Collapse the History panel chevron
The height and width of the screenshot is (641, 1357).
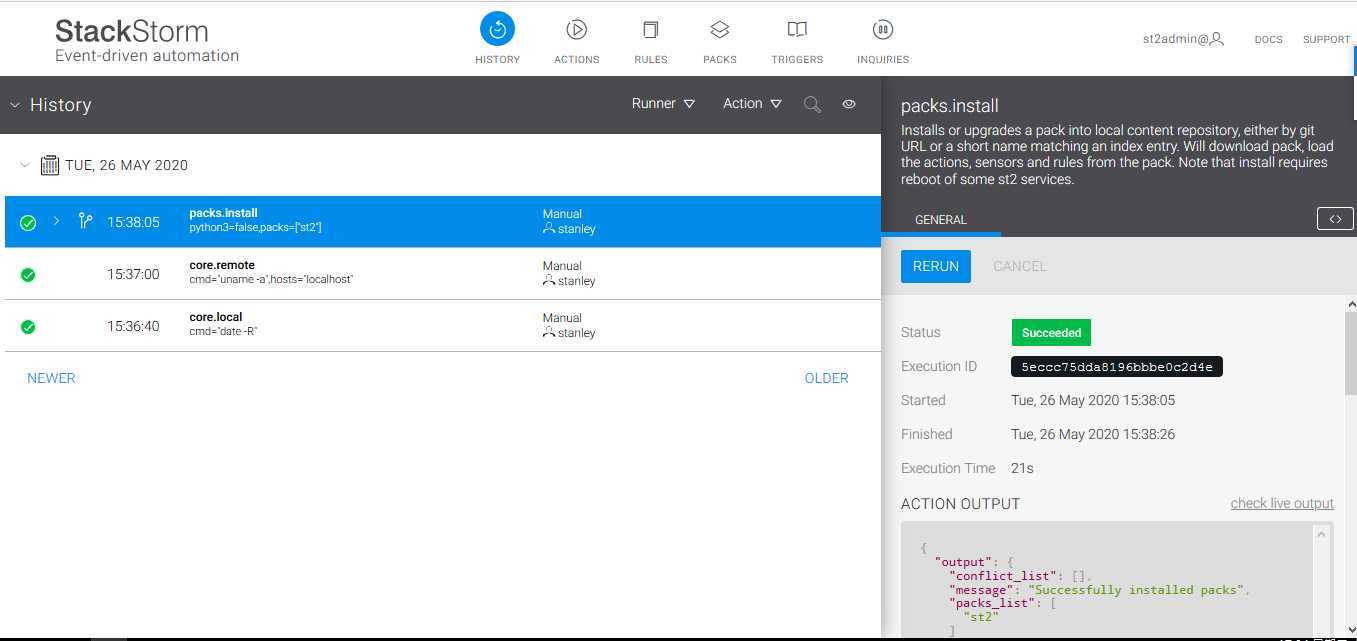[x=15, y=105]
